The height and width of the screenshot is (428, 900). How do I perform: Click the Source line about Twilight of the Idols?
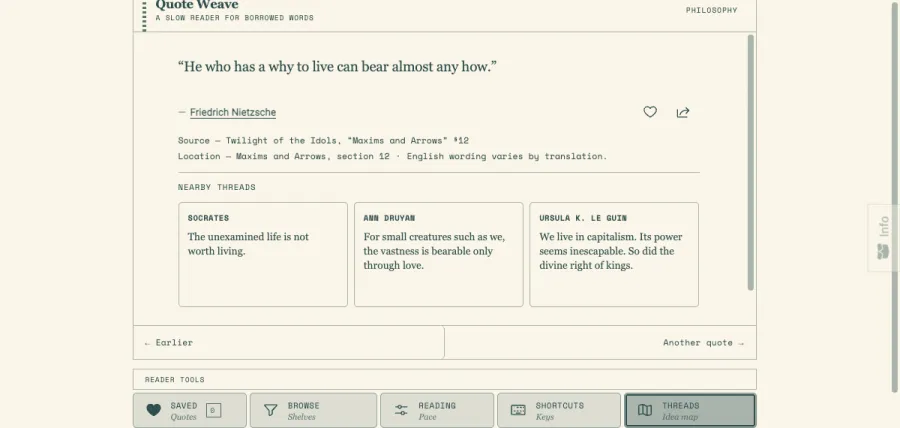tap(324, 141)
